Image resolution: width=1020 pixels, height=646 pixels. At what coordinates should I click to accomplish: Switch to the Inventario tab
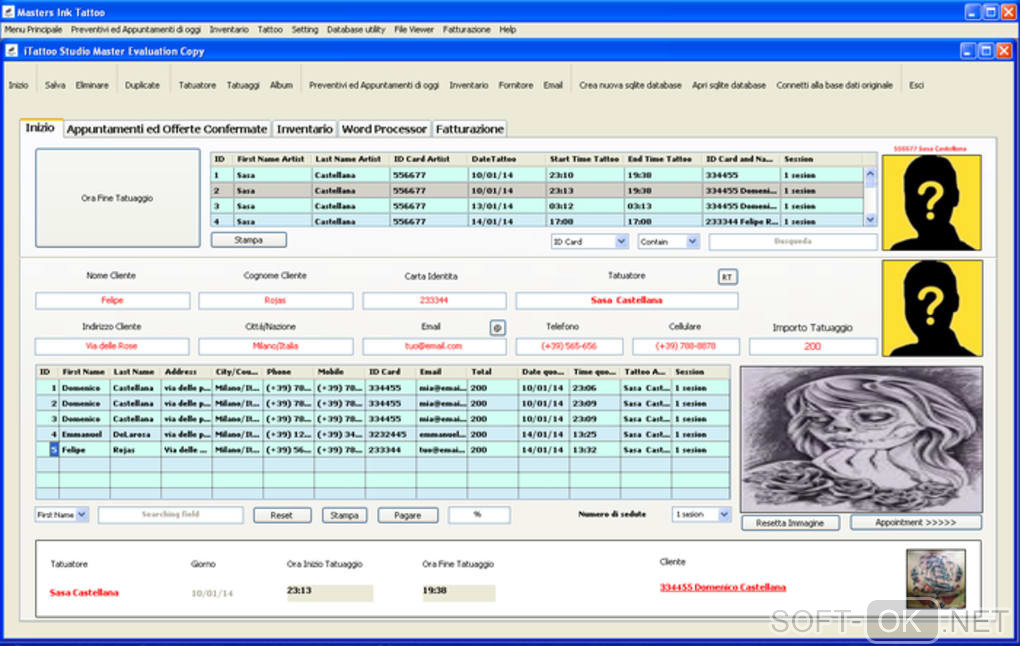pos(305,129)
